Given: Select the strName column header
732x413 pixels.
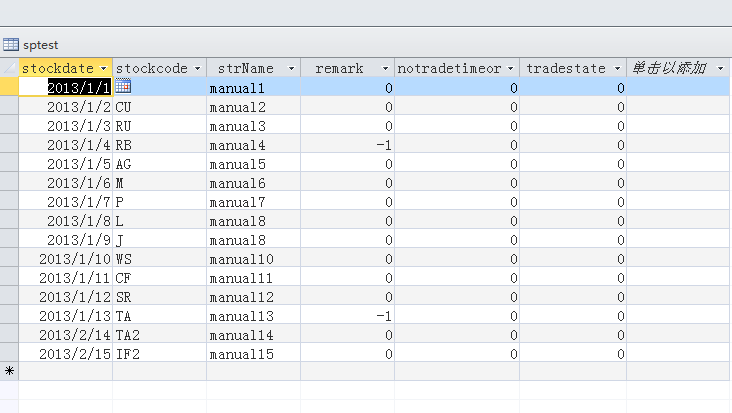Looking at the screenshot, I should coord(245,68).
